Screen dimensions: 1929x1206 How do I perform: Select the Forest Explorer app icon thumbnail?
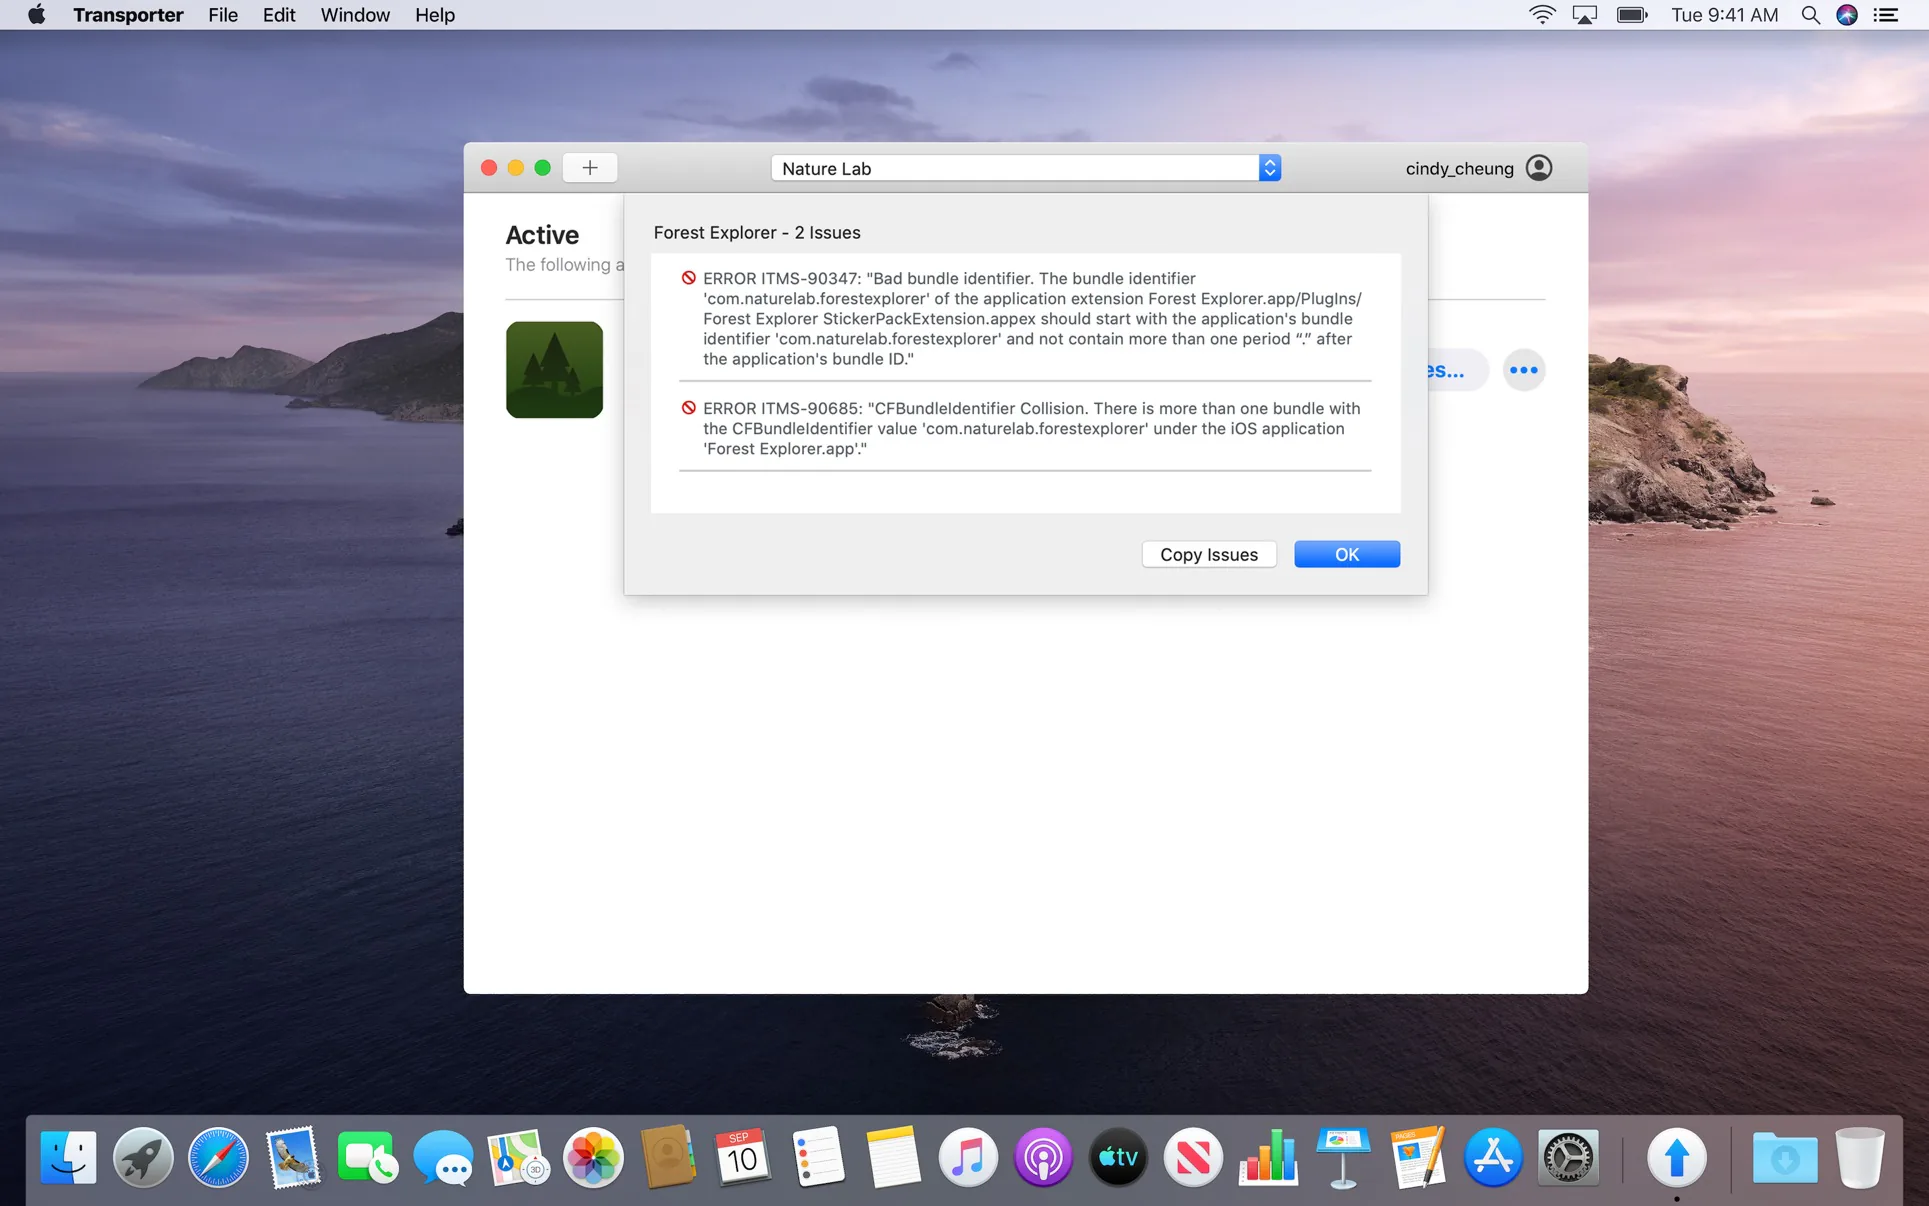(554, 369)
